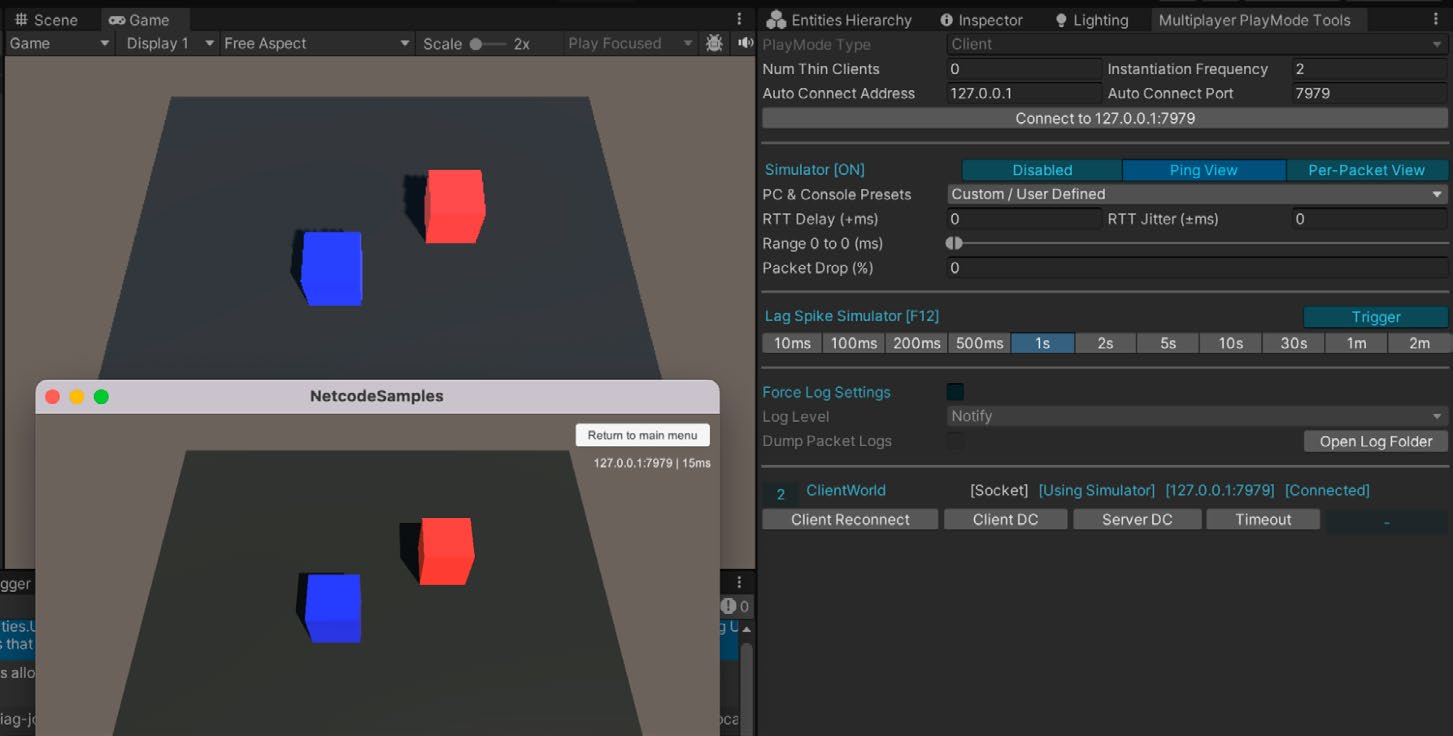Screen dimensions: 1453x736
Task: Adjust the Game view Scale slider
Action: coord(487,44)
